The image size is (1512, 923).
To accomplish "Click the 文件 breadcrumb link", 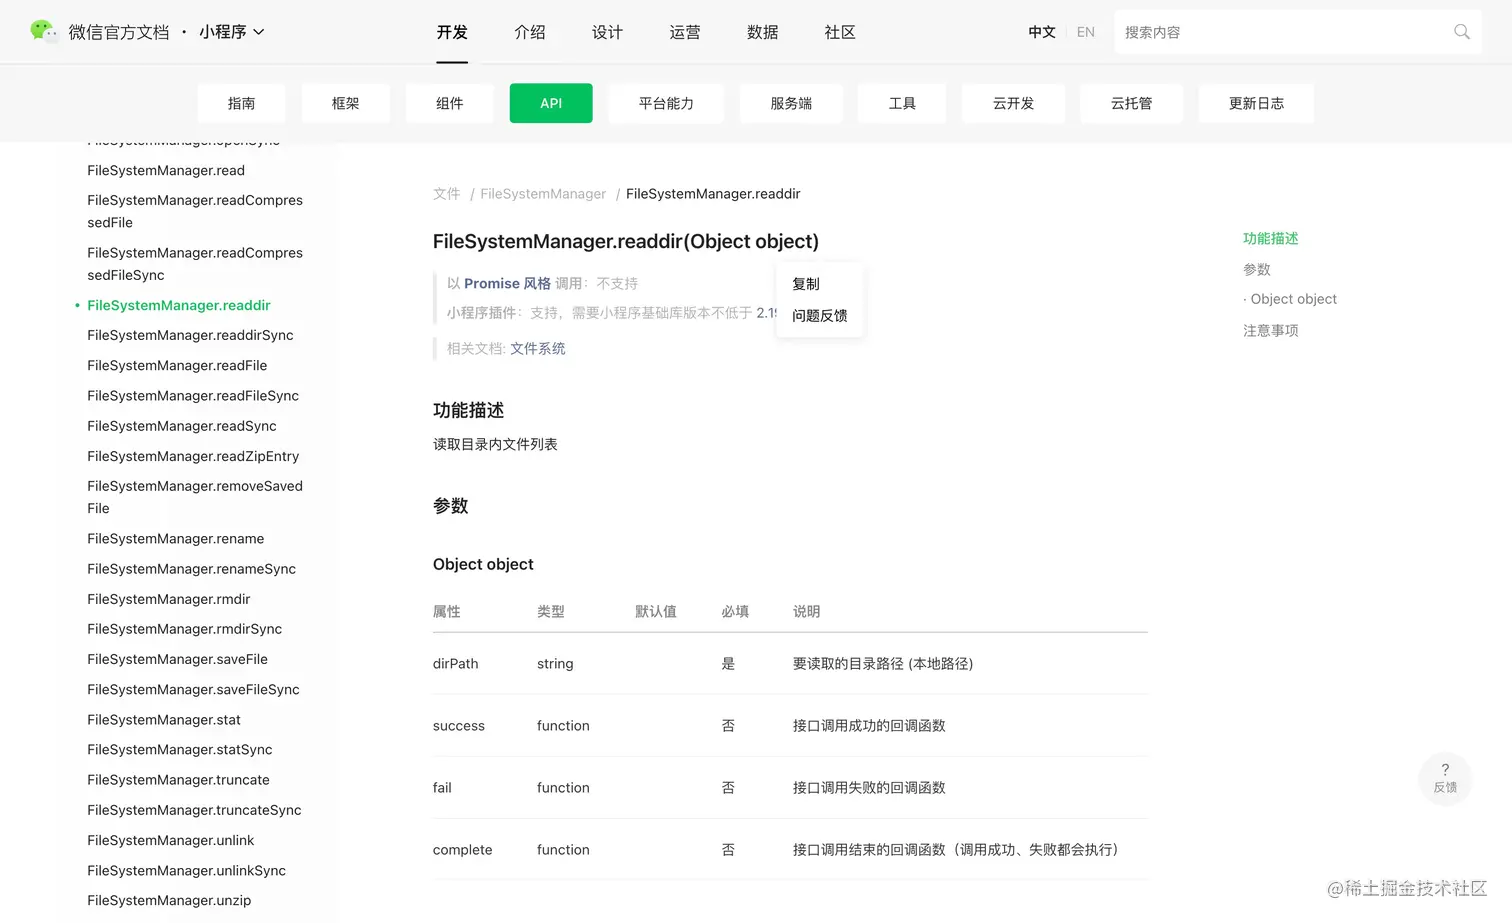I will click(x=446, y=194).
